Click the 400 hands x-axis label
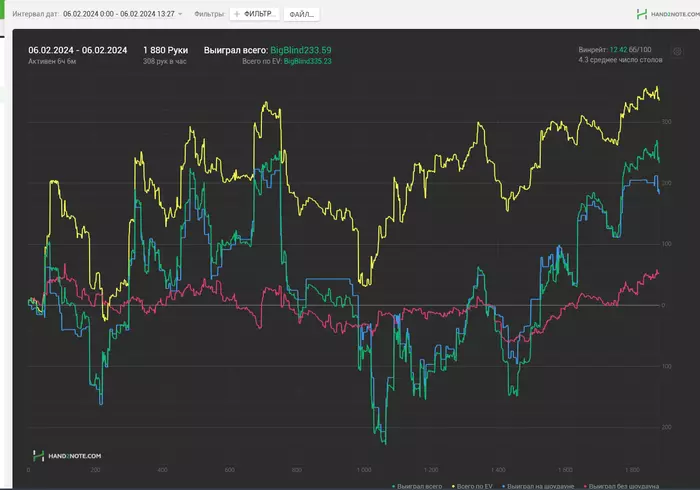The image size is (700, 490). (162, 469)
